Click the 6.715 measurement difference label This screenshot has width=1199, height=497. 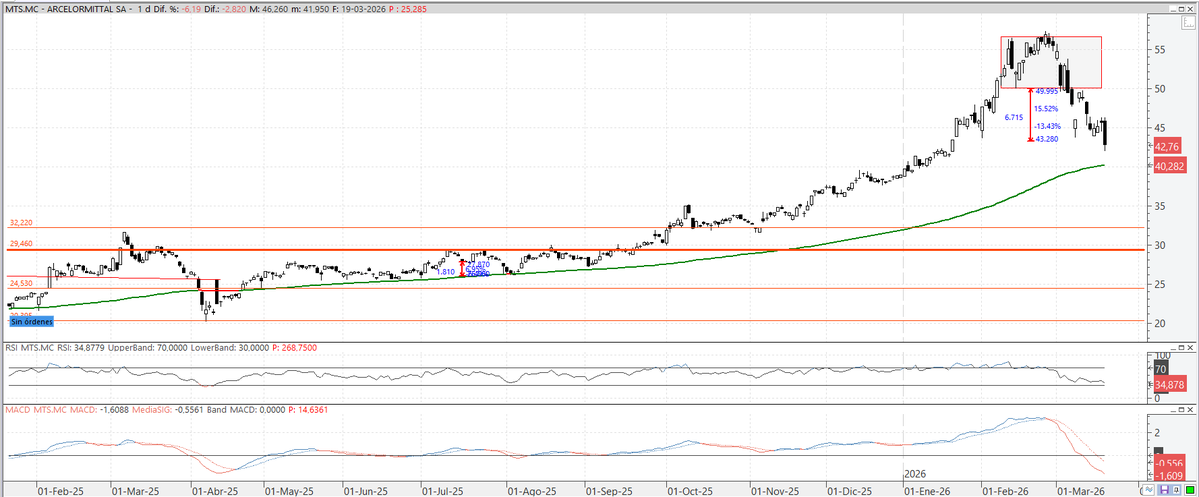[x=1014, y=117]
